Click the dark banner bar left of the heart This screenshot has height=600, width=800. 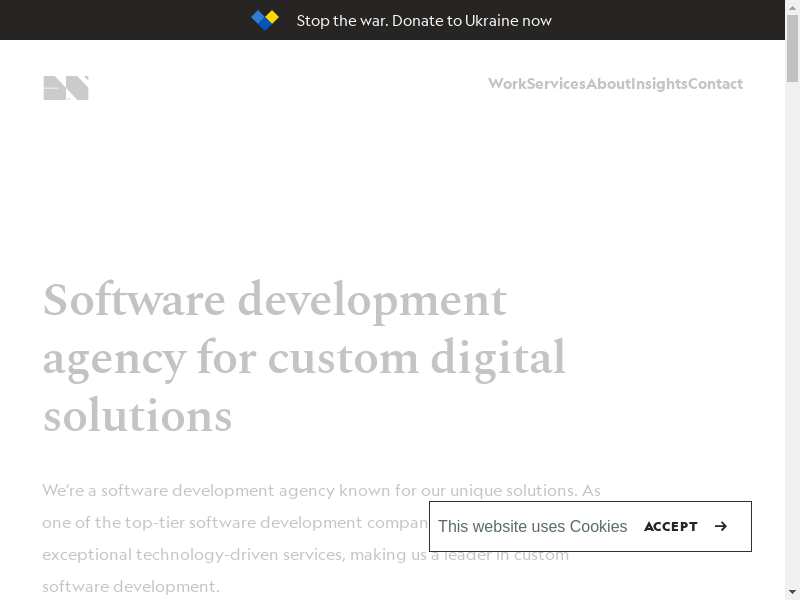(x=120, y=20)
